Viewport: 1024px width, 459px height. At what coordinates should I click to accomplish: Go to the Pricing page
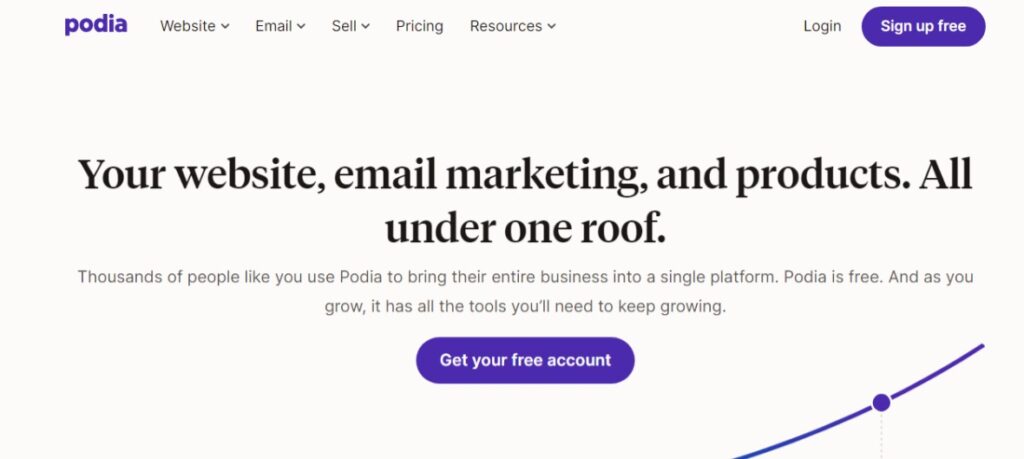419,26
